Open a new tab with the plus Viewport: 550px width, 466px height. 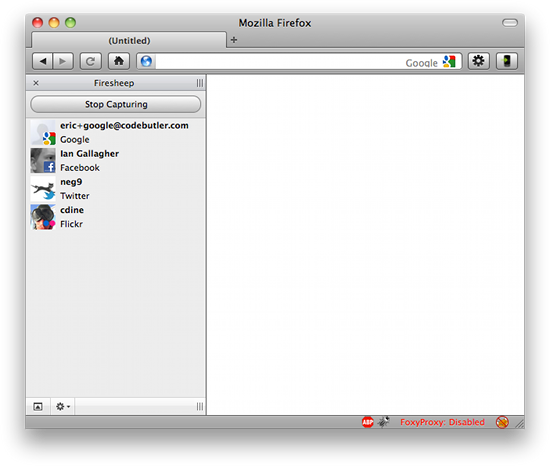click(234, 40)
